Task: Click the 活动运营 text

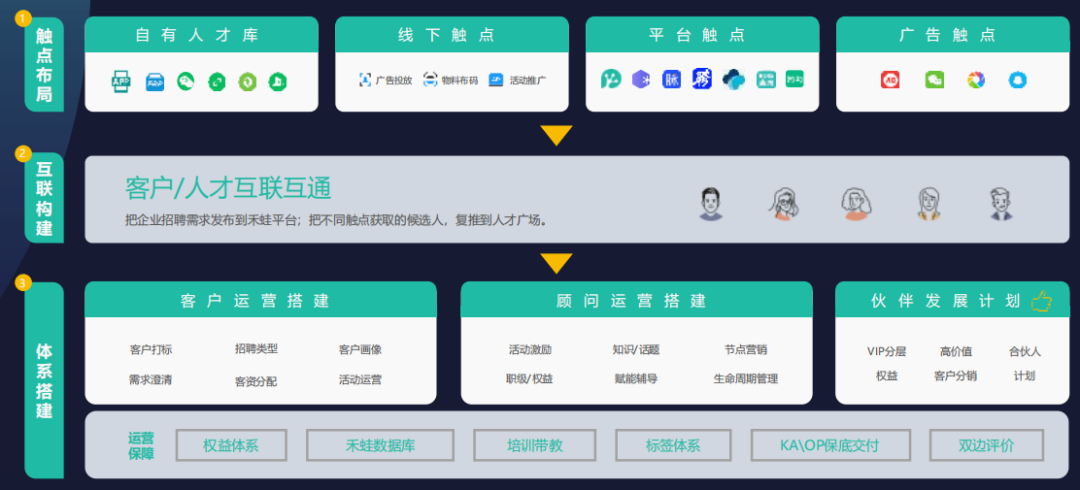Action: pos(360,379)
